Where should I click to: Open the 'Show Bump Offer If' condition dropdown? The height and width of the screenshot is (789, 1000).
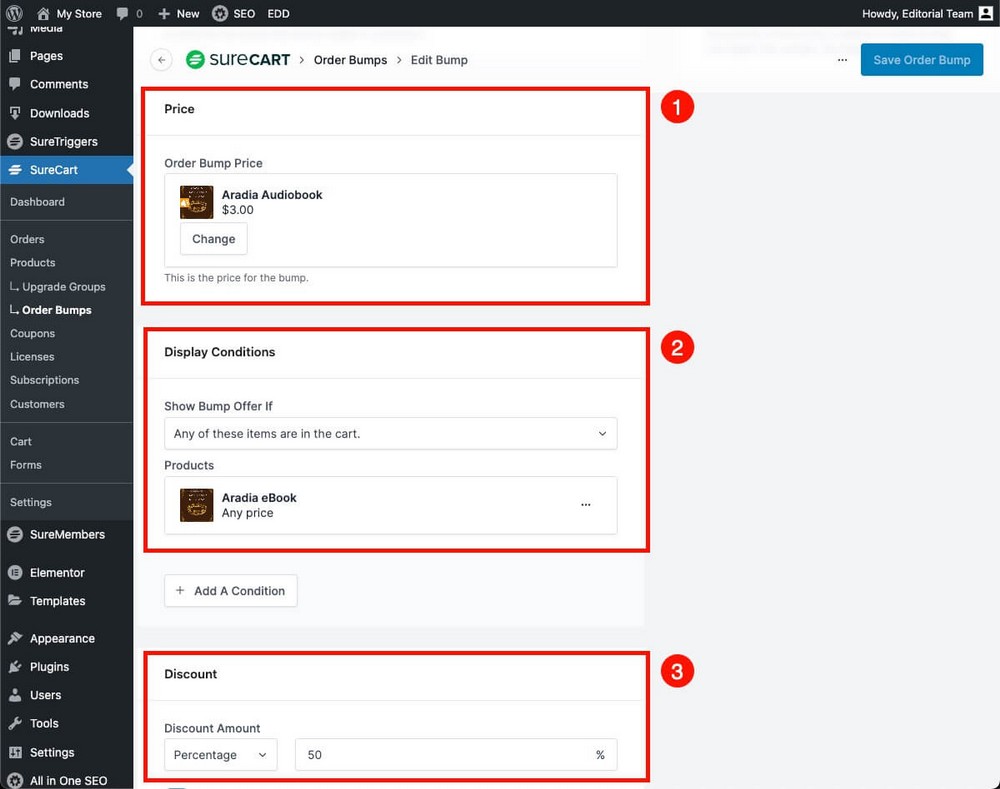pos(390,434)
